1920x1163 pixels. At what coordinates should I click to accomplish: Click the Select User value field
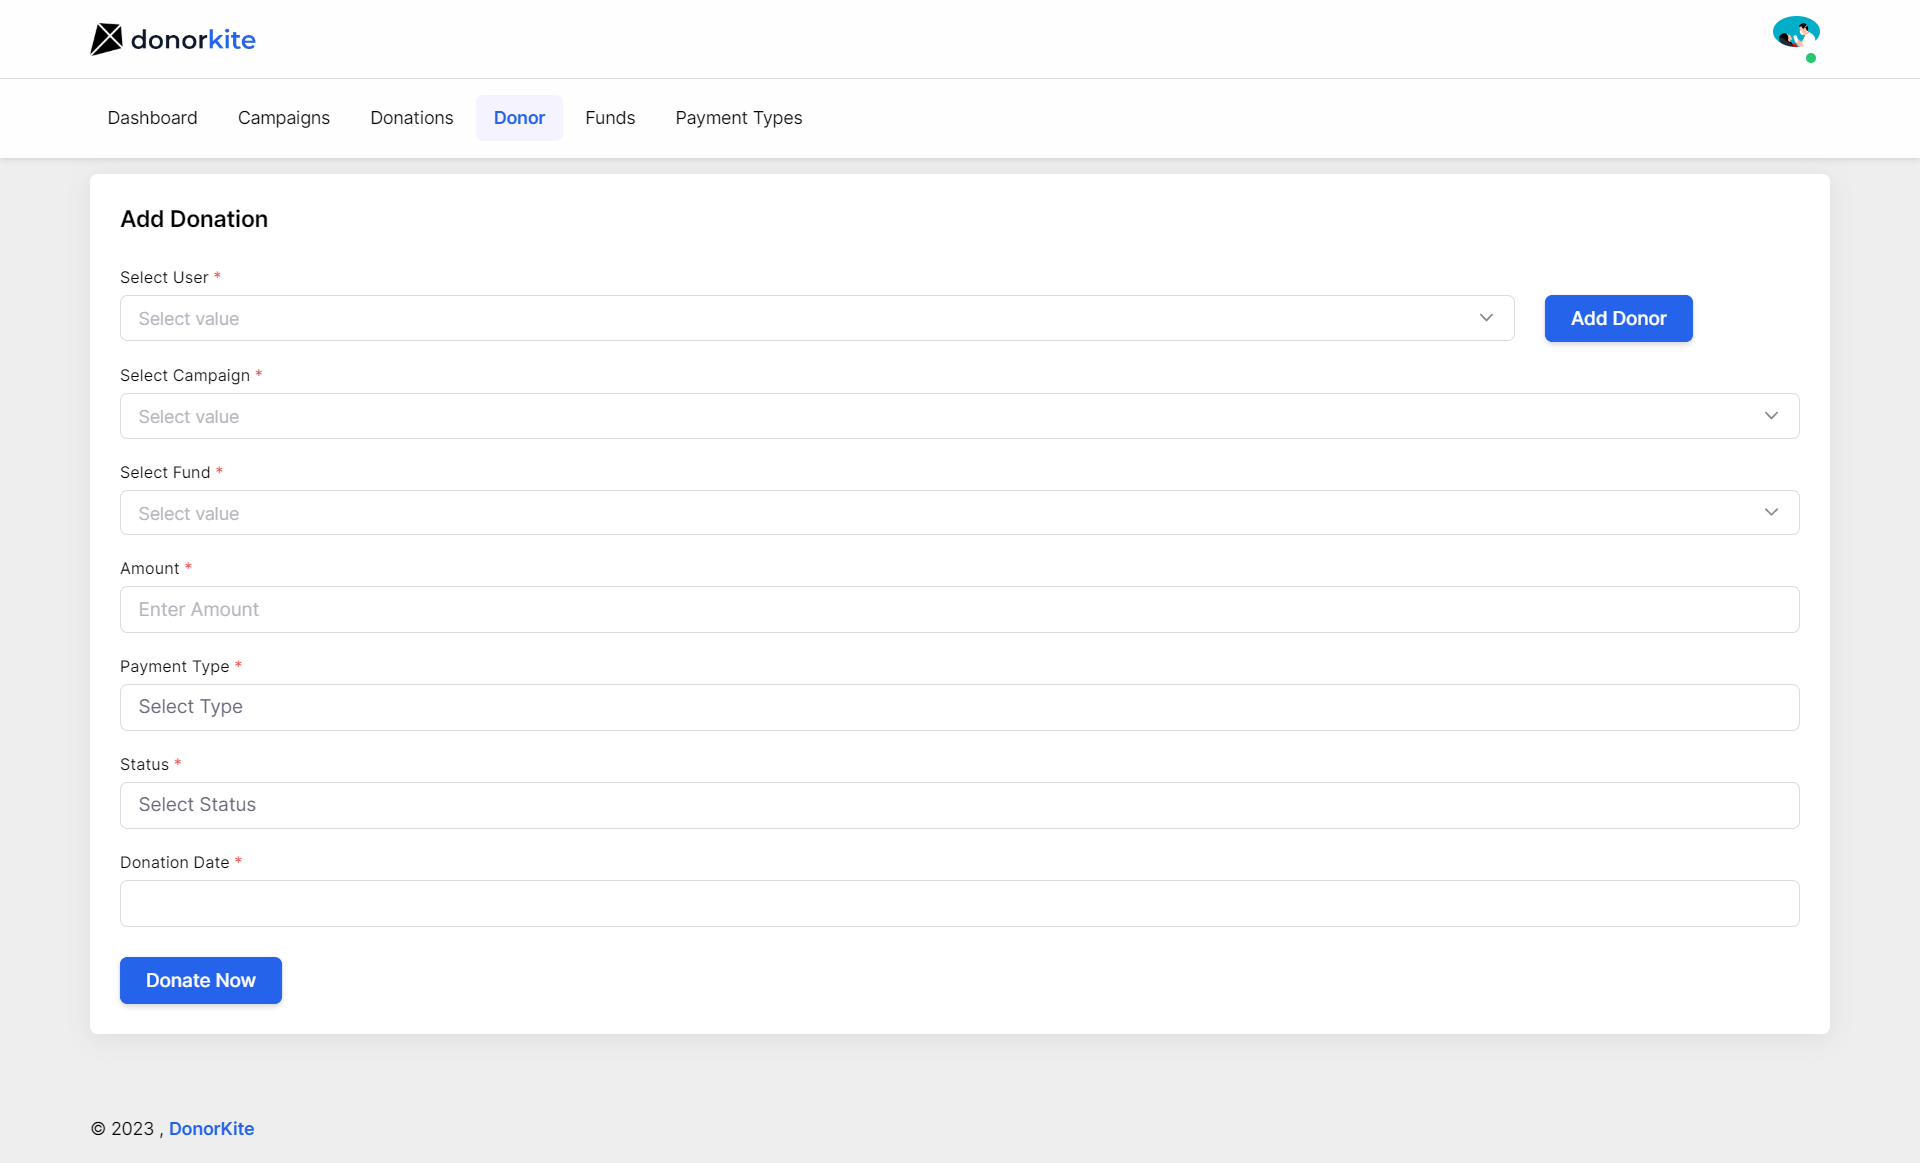click(800, 318)
